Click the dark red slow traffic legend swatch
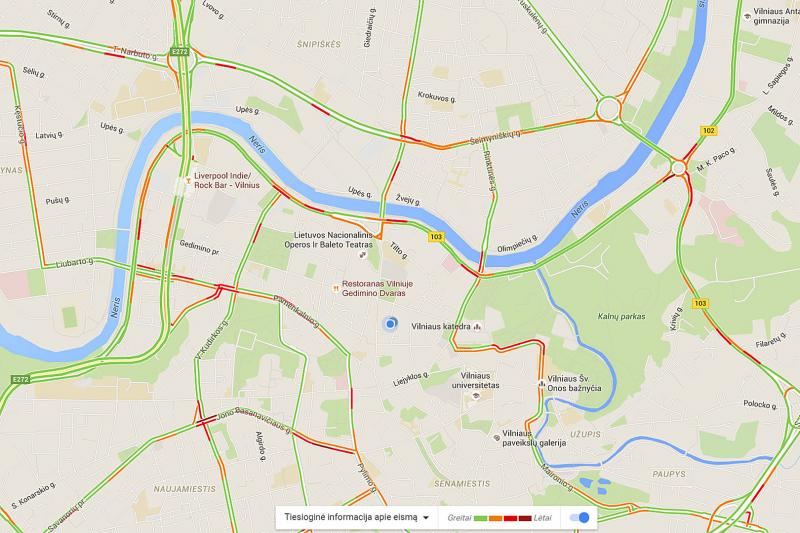Image resolution: width=800 pixels, height=533 pixels. coord(525,518)
